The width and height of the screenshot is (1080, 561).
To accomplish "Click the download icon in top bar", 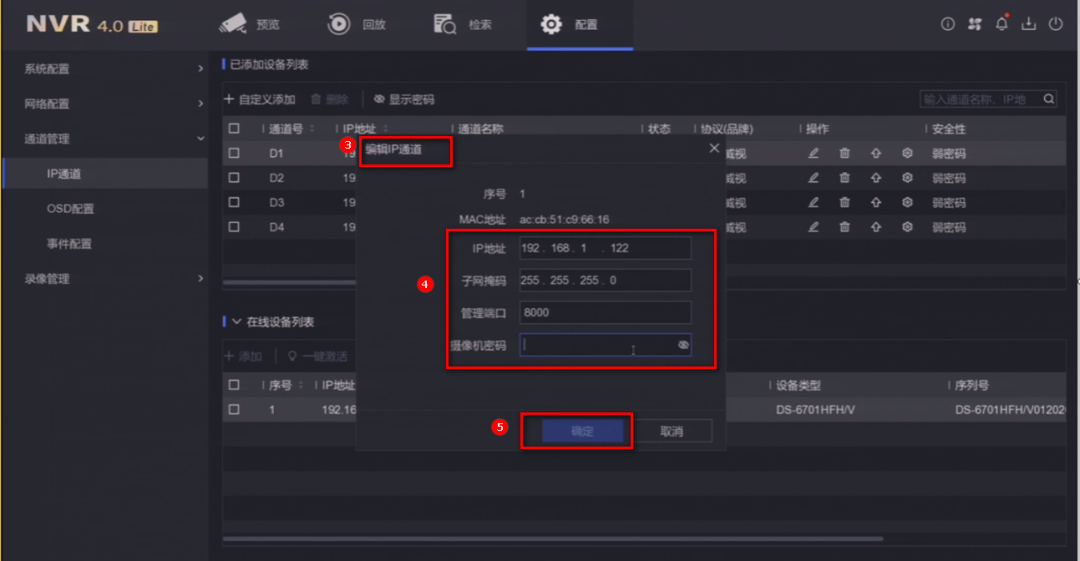I will tap(1028, 24).
